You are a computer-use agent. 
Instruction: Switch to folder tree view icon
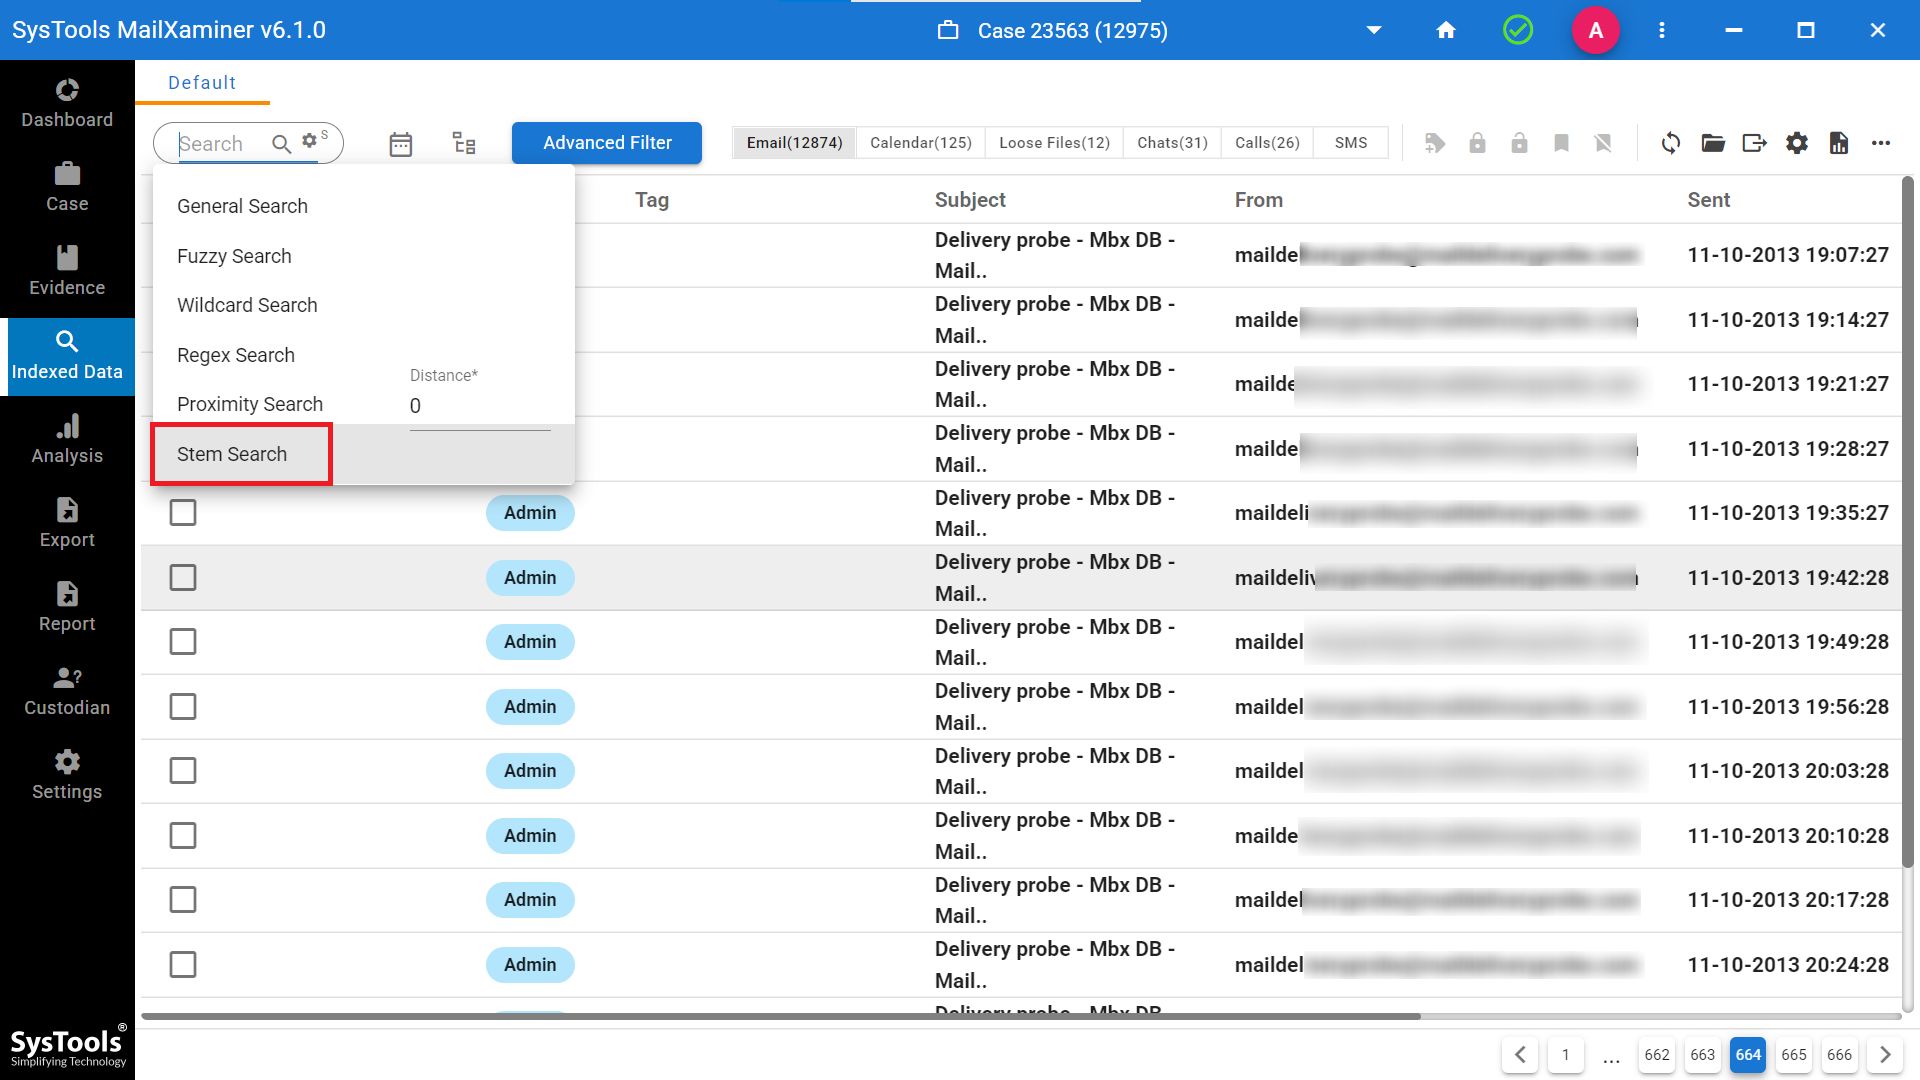click(x=464, y=143)
